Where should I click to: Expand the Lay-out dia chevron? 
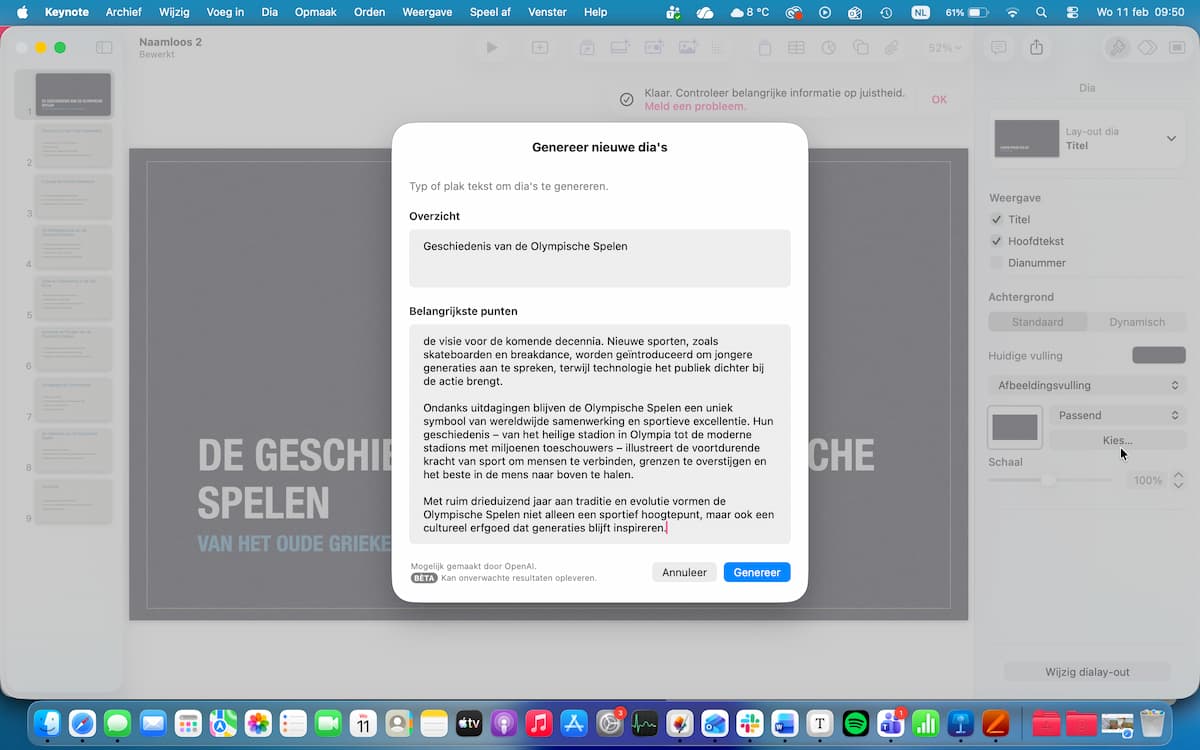(x=1171, y=139)
